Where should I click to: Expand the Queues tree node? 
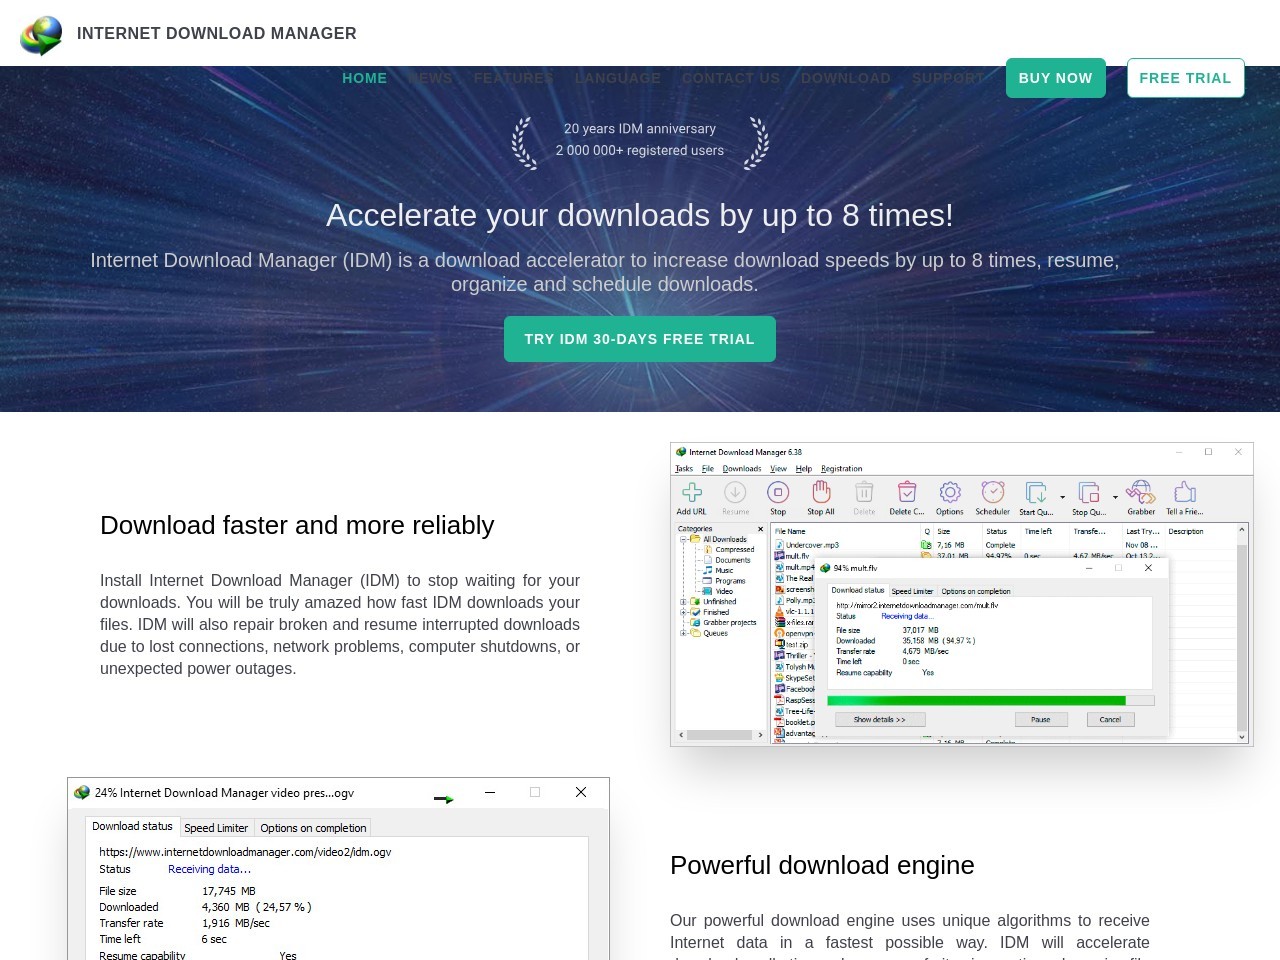pos(683,633)
